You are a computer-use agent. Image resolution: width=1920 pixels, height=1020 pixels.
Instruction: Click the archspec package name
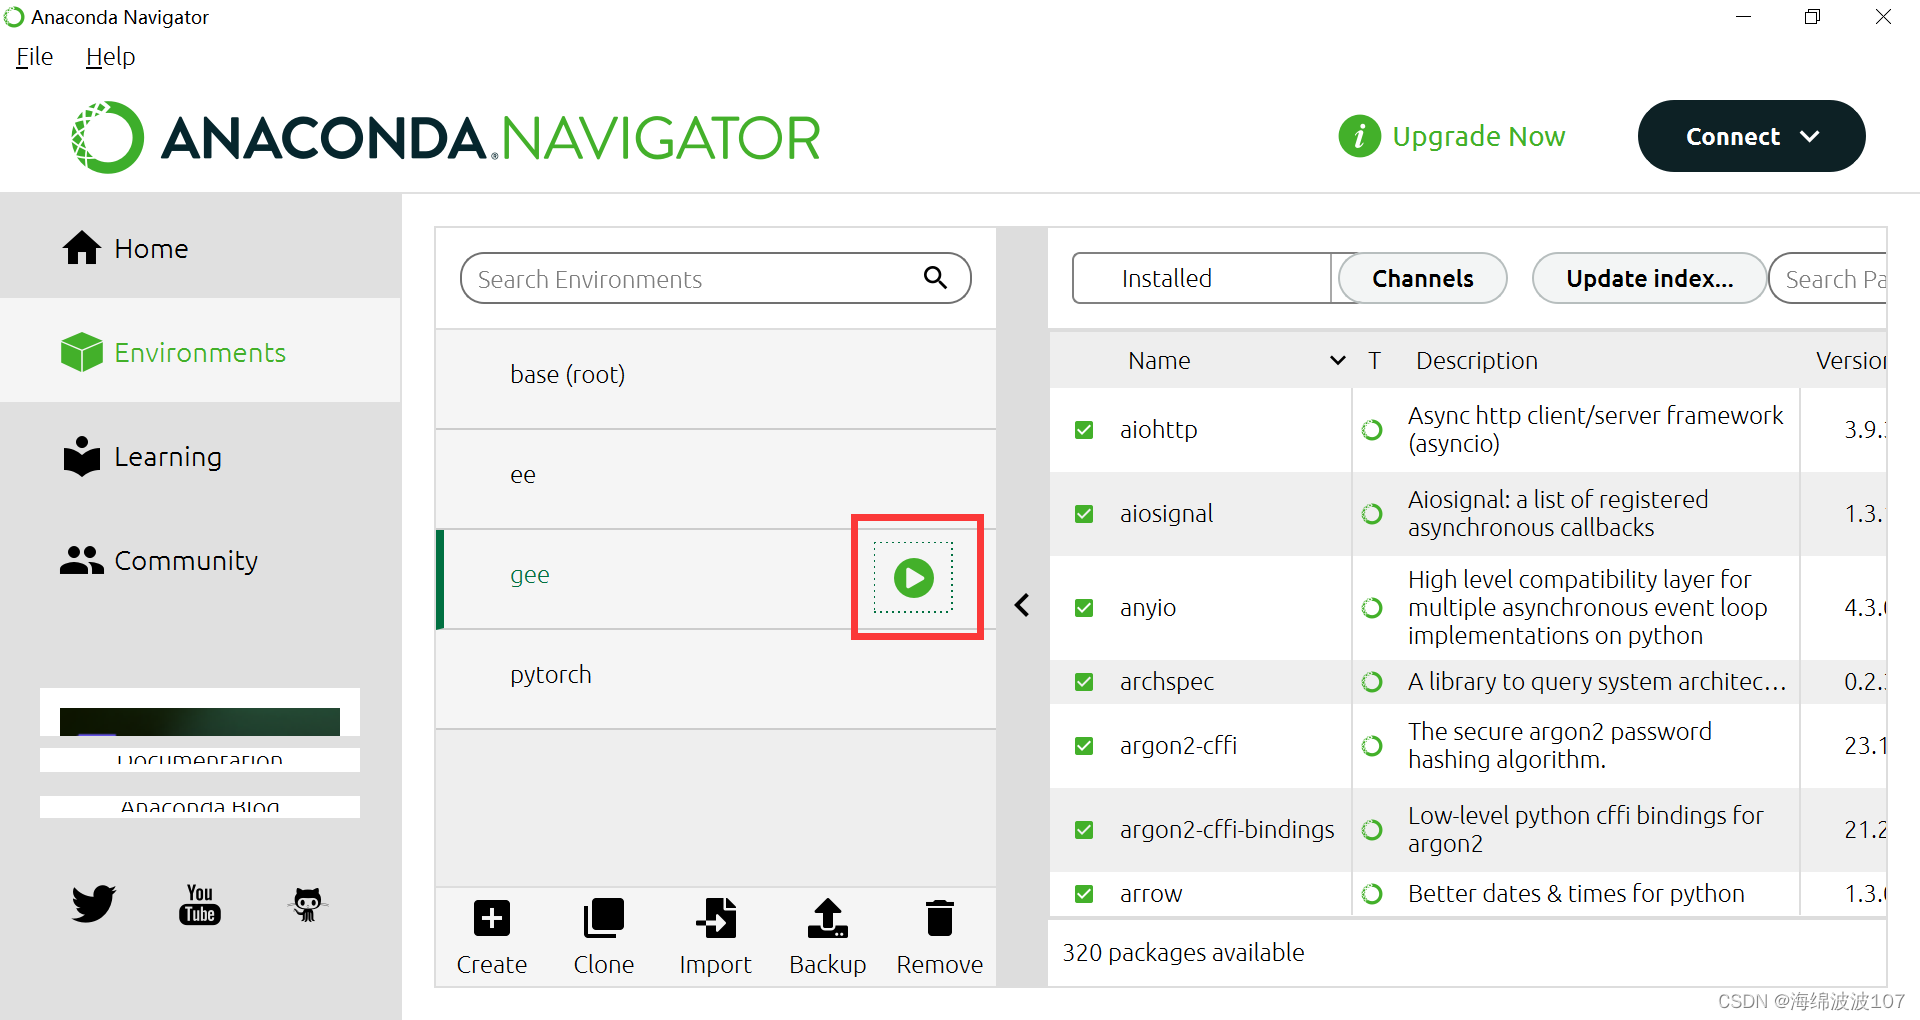pyautogui.click(x=1166, y=682)
